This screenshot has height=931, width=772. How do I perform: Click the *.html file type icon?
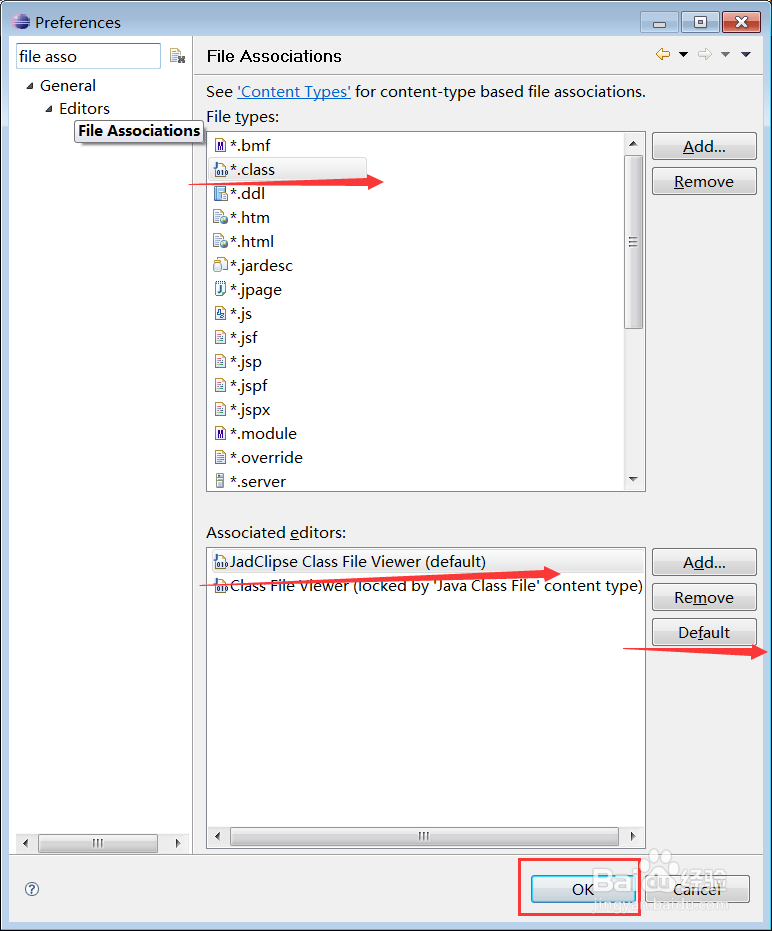220,242
